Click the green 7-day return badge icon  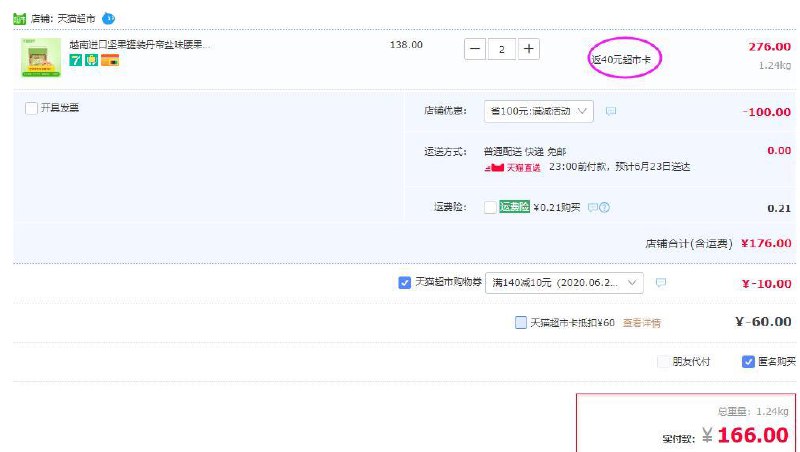(x=76, y=60)
